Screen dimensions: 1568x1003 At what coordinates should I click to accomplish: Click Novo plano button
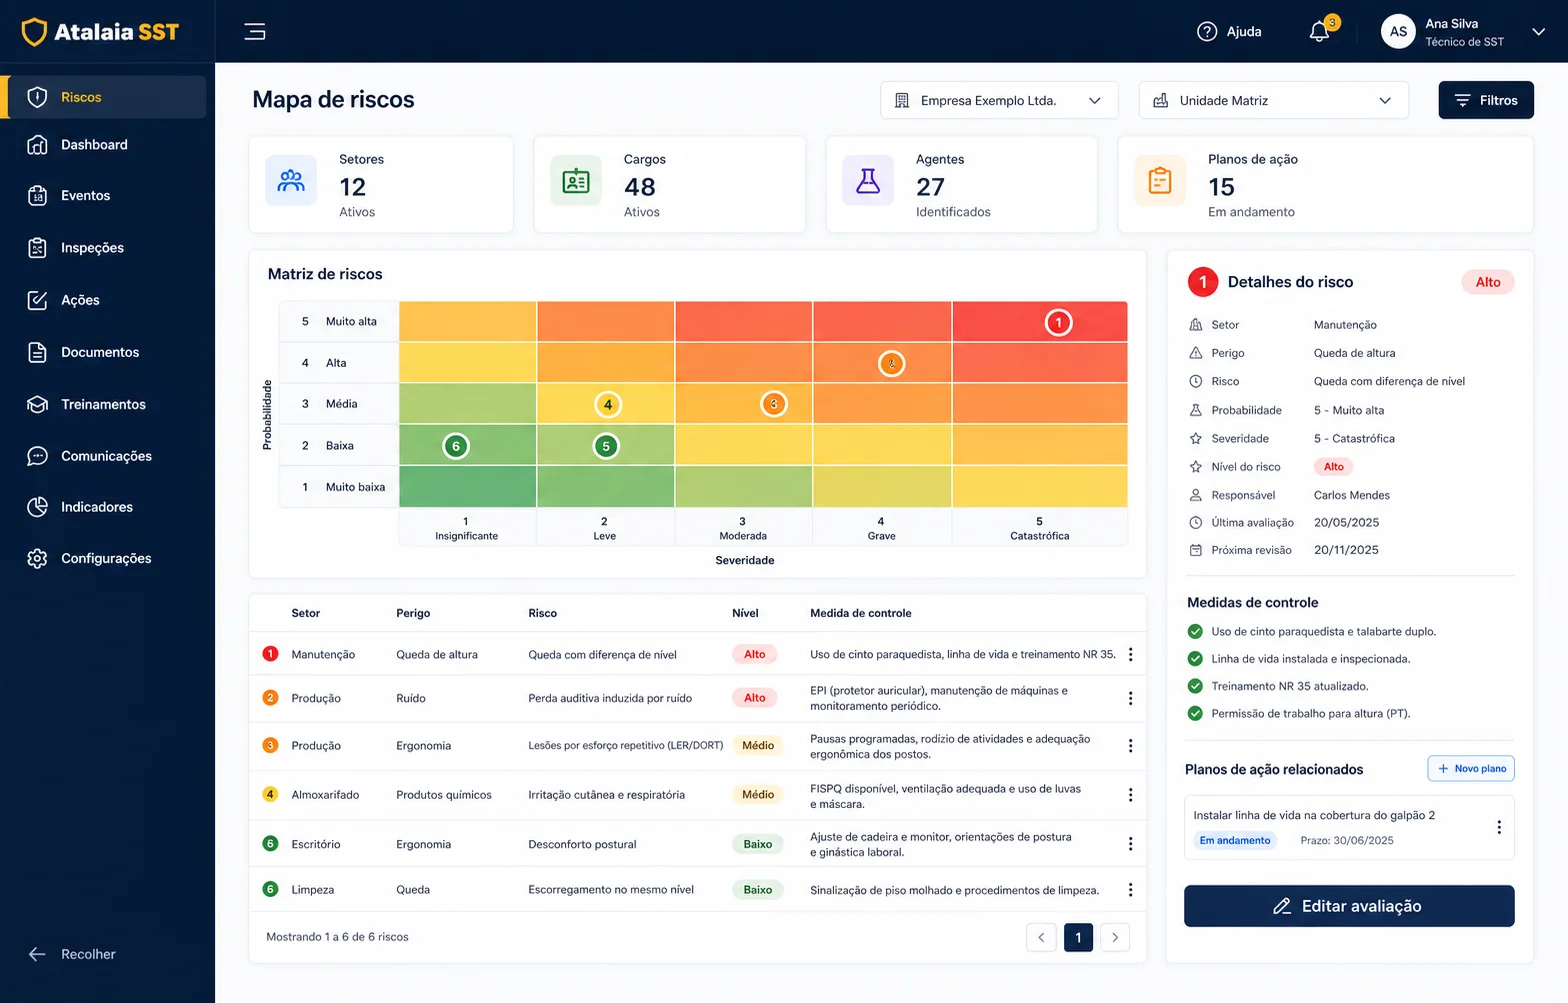tap(1471, 768)
